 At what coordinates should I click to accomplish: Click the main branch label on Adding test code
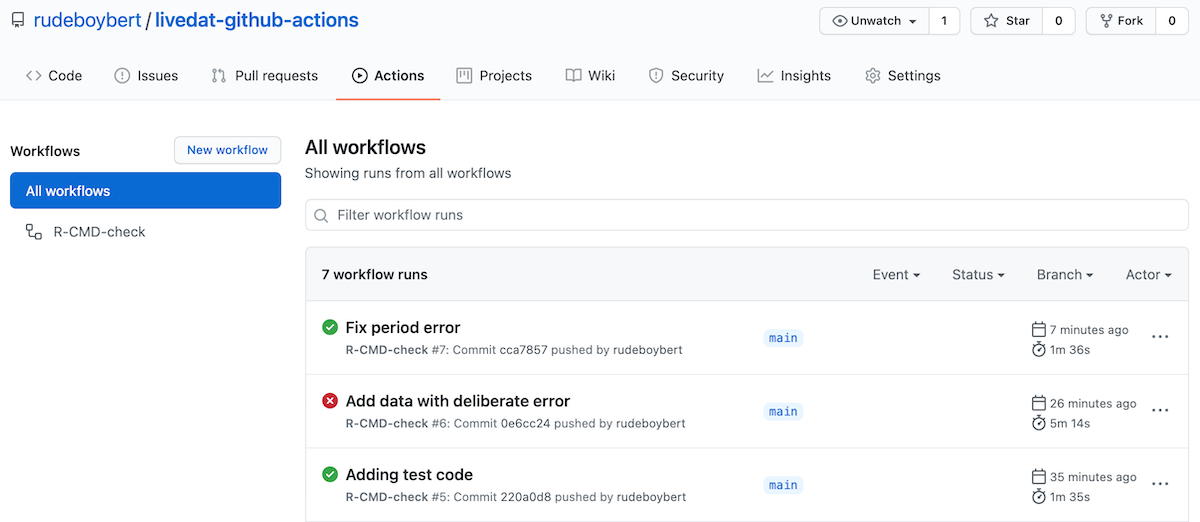783,485
